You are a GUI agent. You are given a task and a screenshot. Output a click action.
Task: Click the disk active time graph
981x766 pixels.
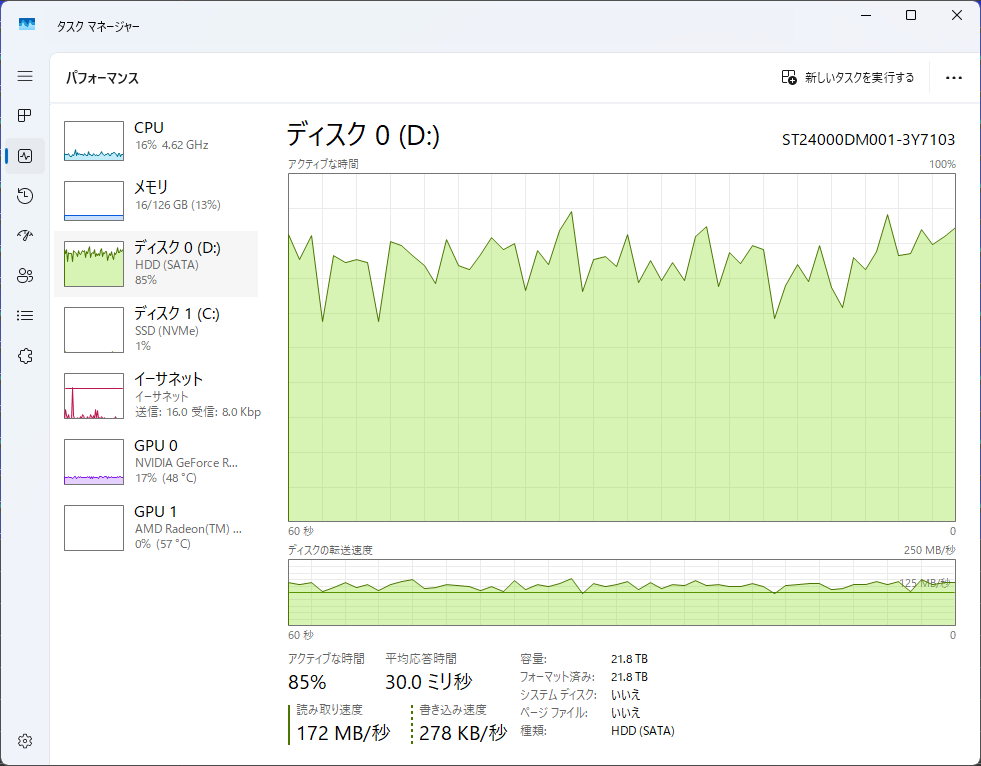click(622, 347)
